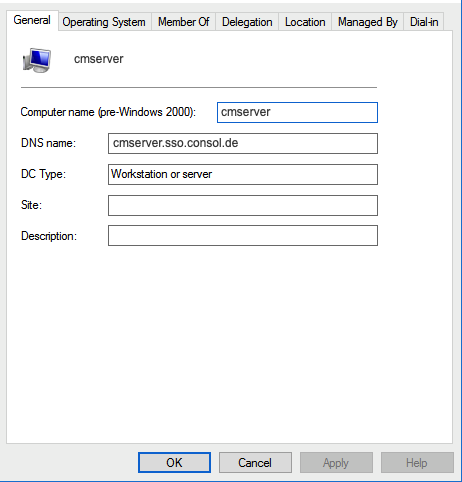Viewport: 462px width, 482px height.
Task: Select the Delegation tab
Action: point(247,22)
